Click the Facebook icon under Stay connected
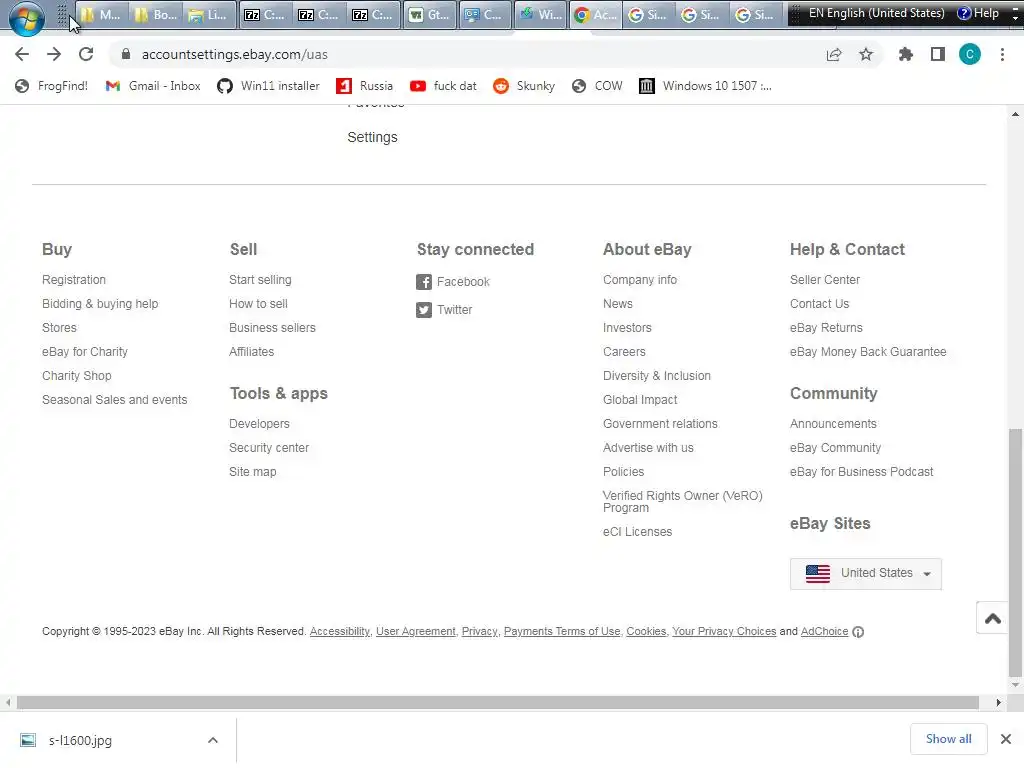 [424, 282]
